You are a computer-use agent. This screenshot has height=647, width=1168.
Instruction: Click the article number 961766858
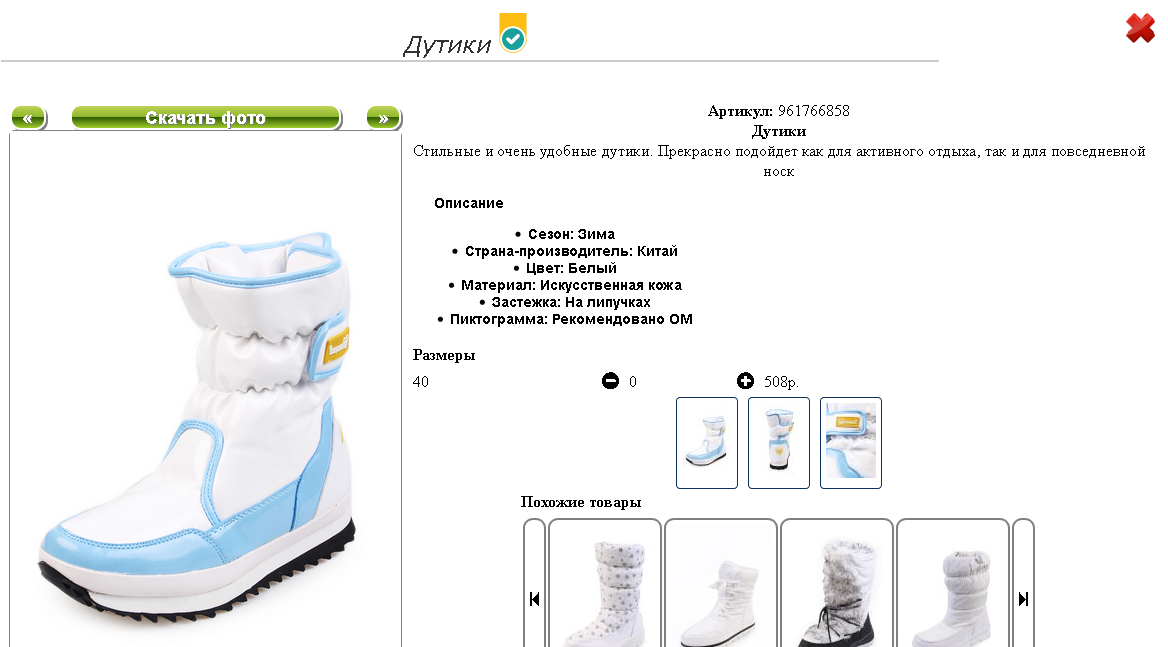point(813,111)
